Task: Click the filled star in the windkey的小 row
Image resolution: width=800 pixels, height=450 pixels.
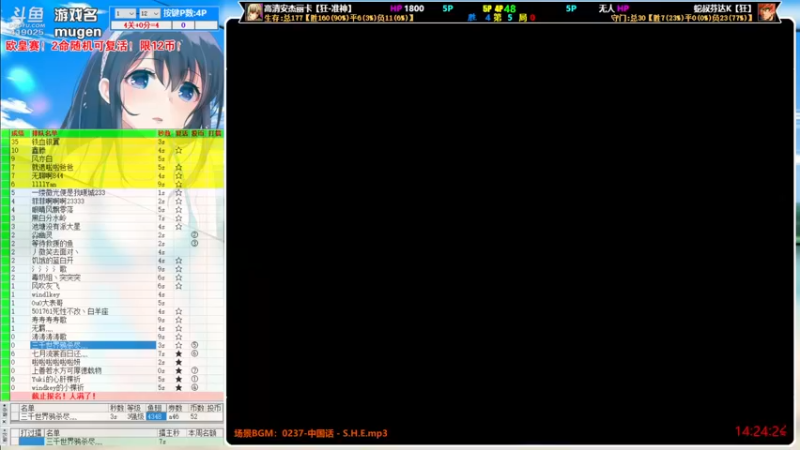Action: [179, 388]
